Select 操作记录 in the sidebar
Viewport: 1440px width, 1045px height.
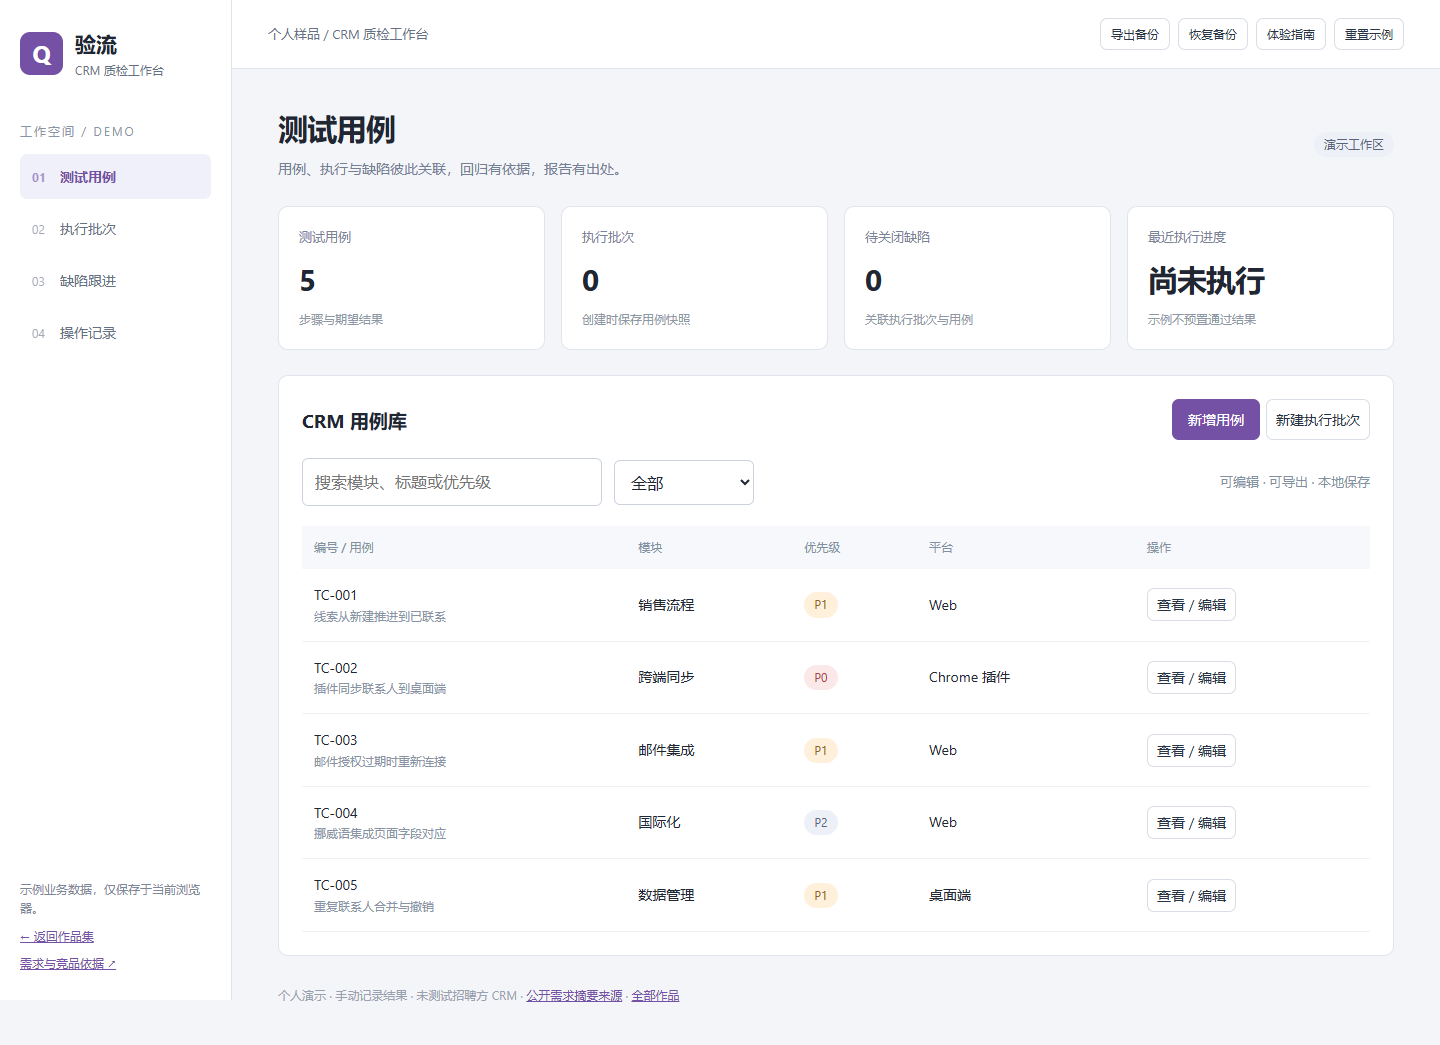(x=115, y=333)
